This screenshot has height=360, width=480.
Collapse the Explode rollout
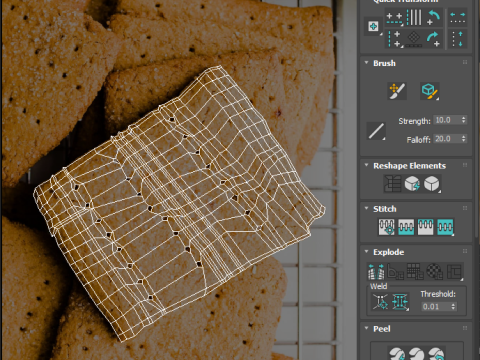click(x=366, y=251)
